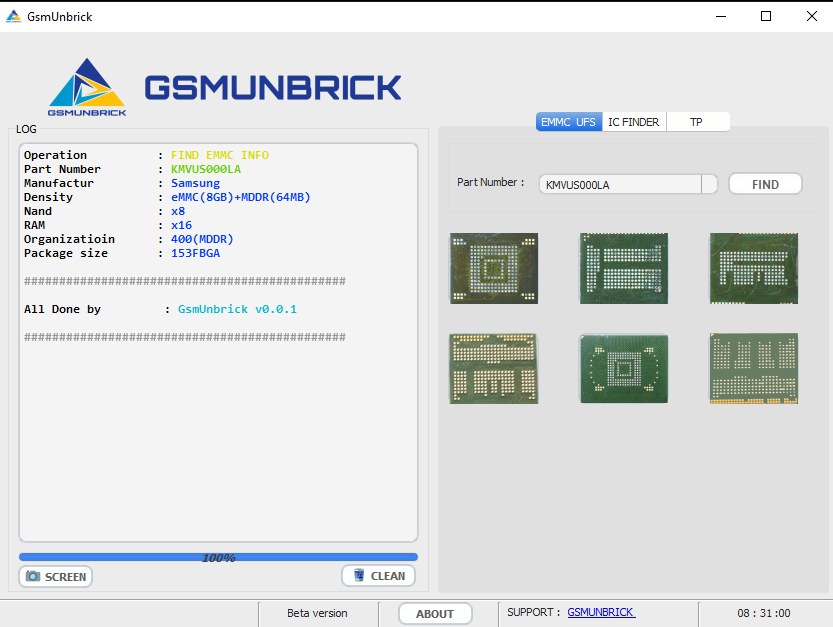Open the ABOUT dialog
Image resolution: width=833 pixels, height=627 pixels.
coord(435,614)
